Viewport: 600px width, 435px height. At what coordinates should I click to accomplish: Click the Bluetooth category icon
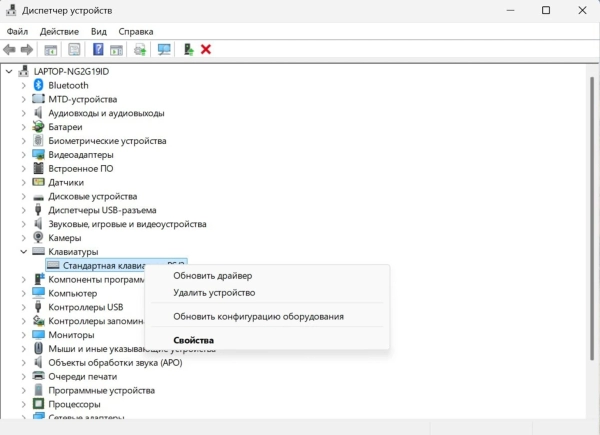tap(38, 85)
